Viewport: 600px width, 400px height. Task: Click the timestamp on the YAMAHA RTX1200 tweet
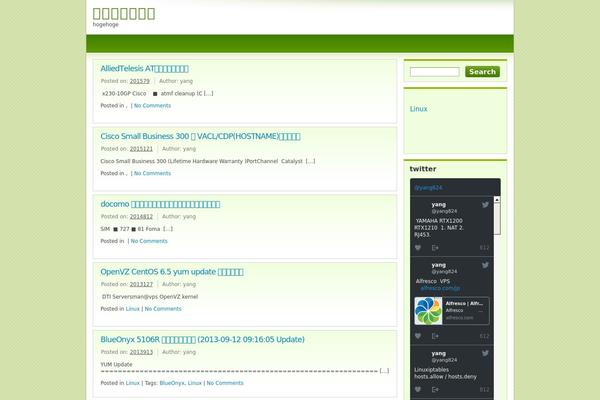pos(484,248)
